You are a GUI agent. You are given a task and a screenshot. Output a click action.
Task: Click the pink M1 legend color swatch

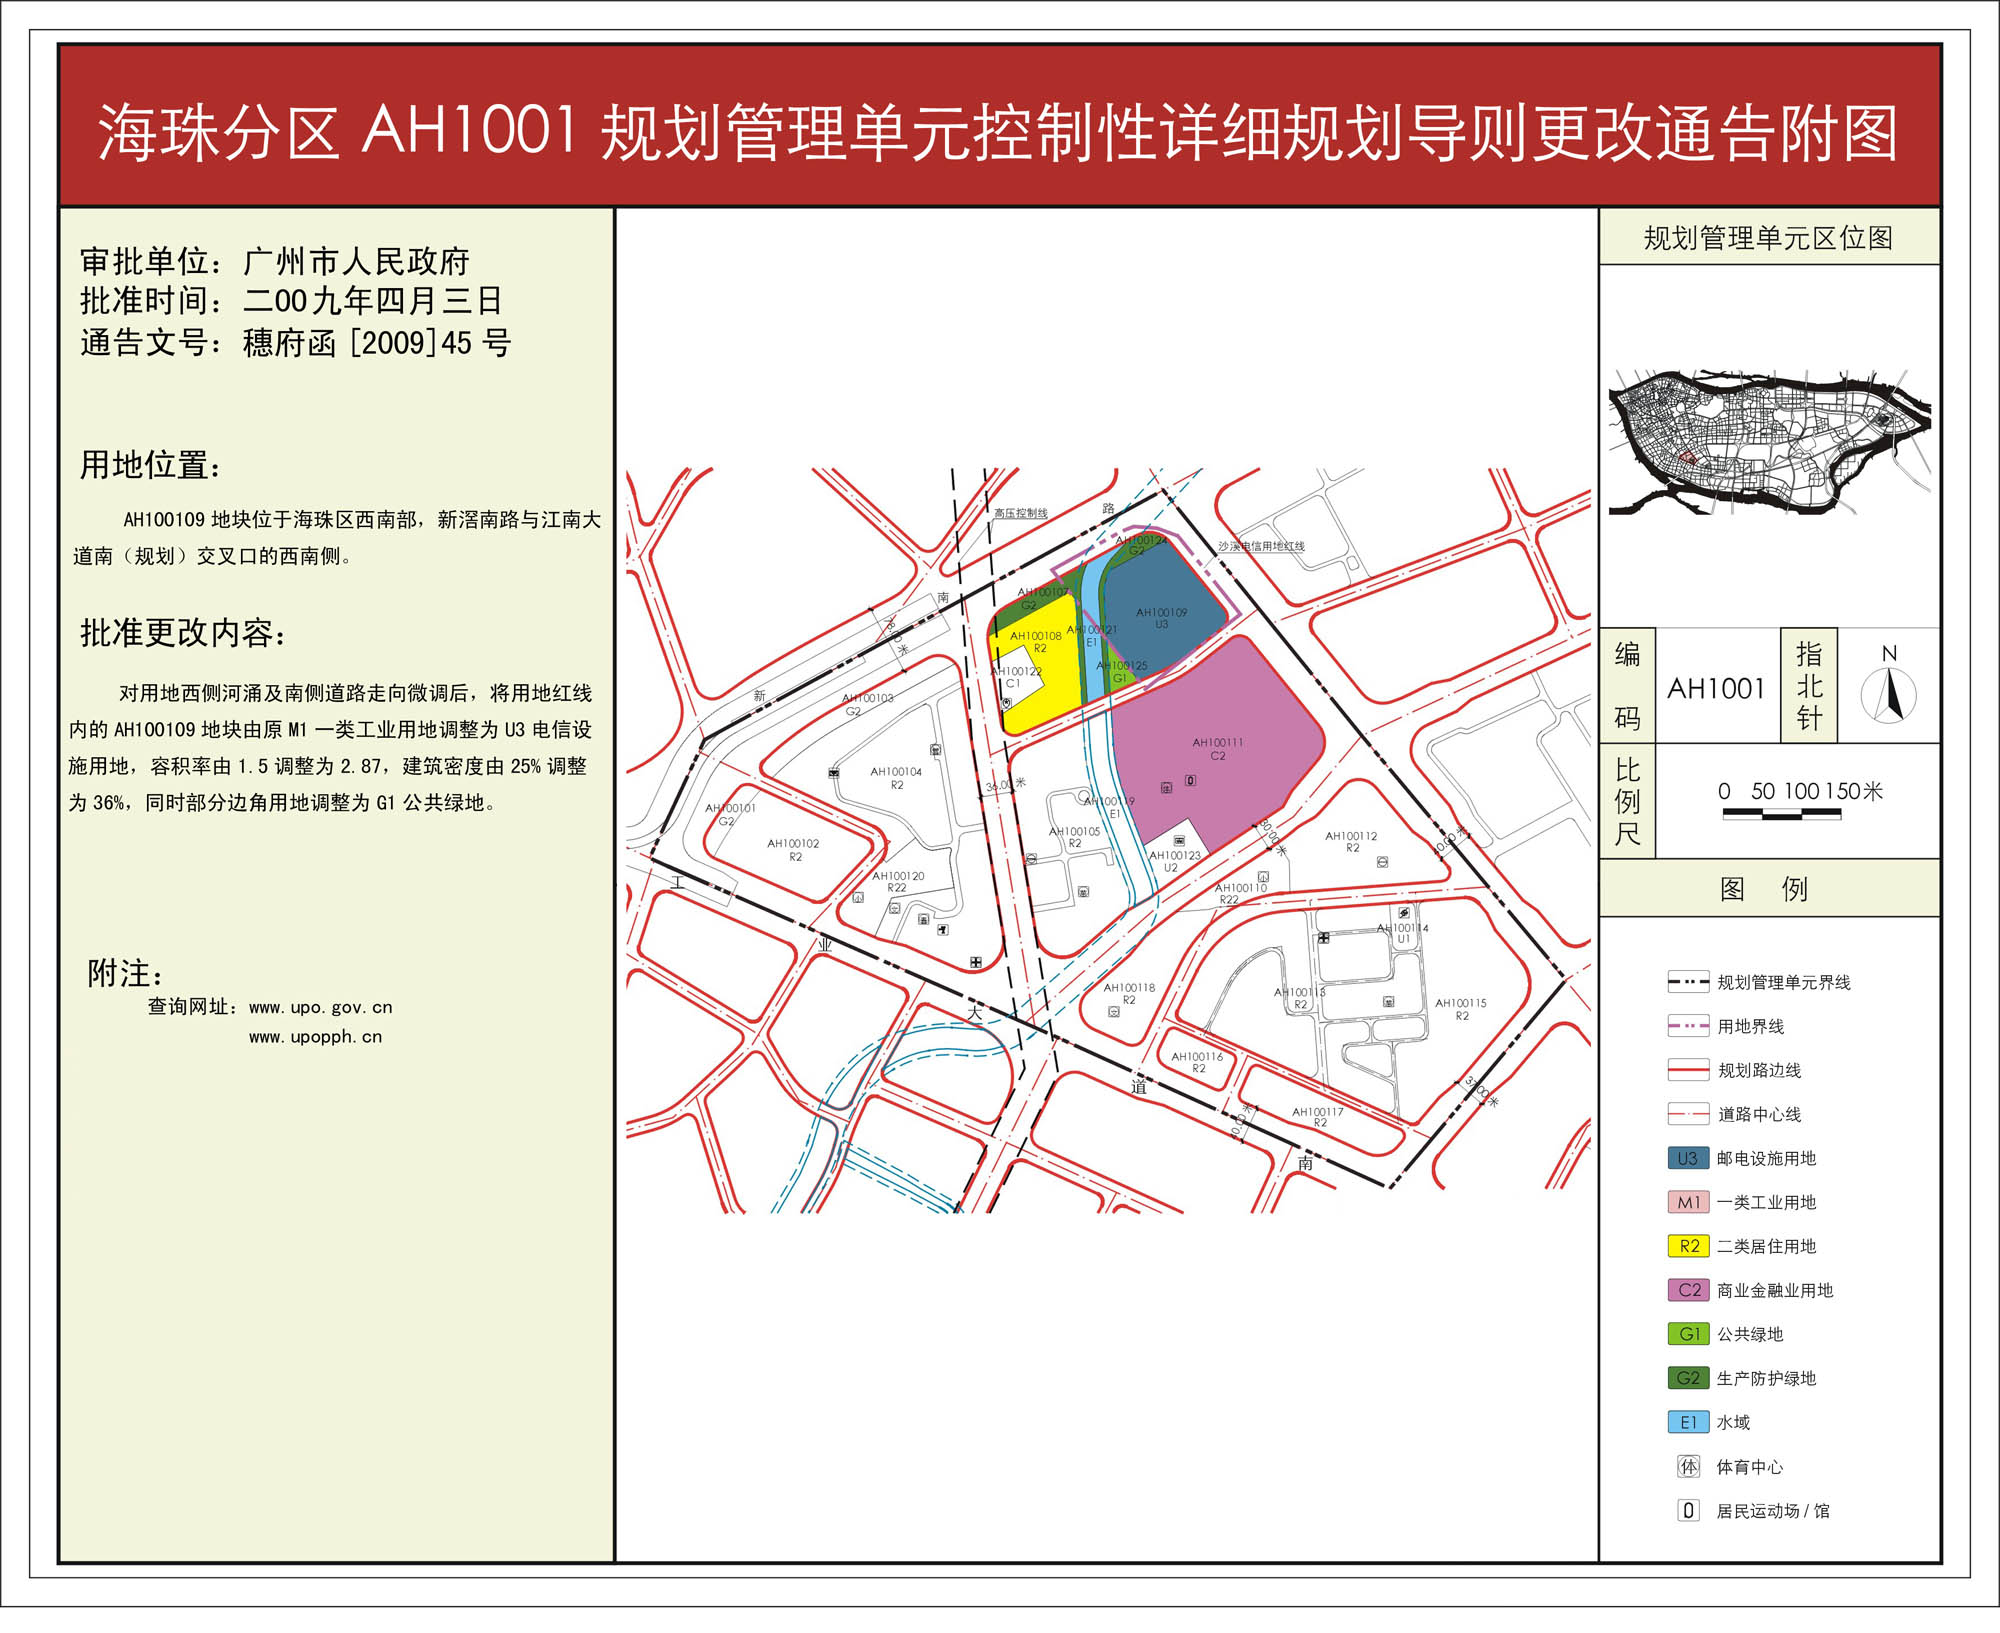pyautogui.click(x=1688, y=1202)
